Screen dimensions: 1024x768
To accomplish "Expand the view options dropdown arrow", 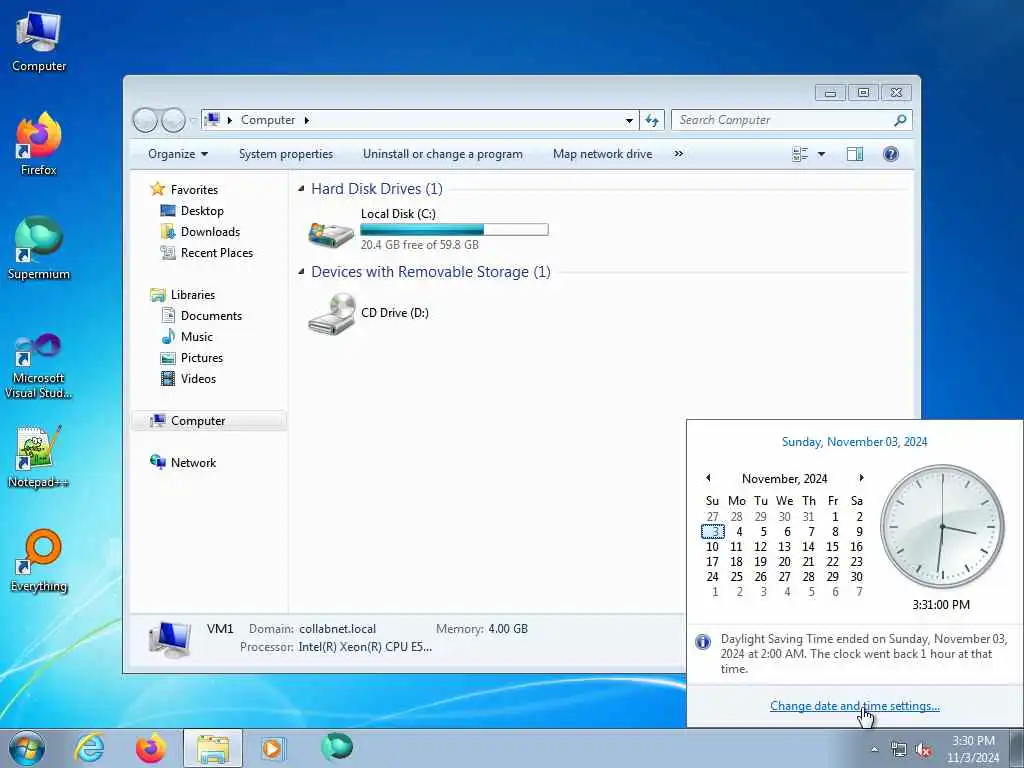I will pos(822,154).
